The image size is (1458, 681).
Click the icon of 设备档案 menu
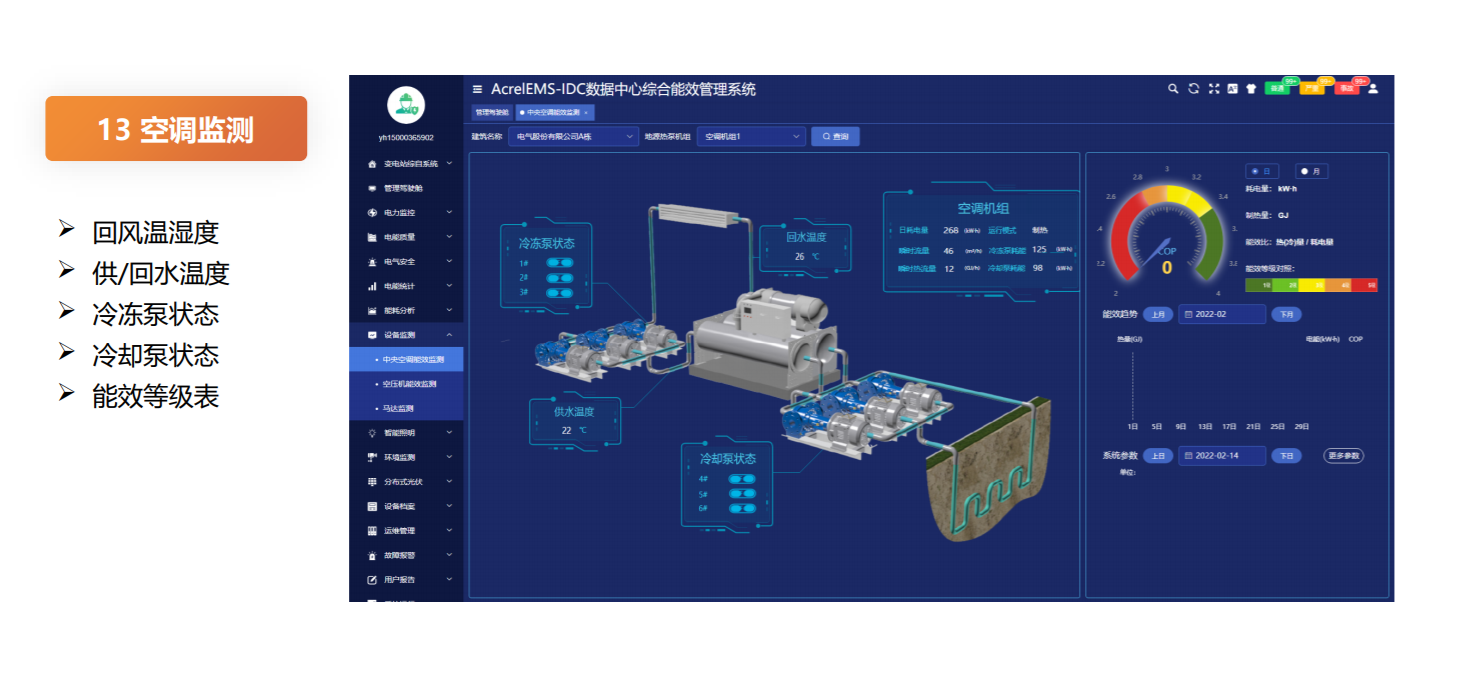[x=372, y=506]
